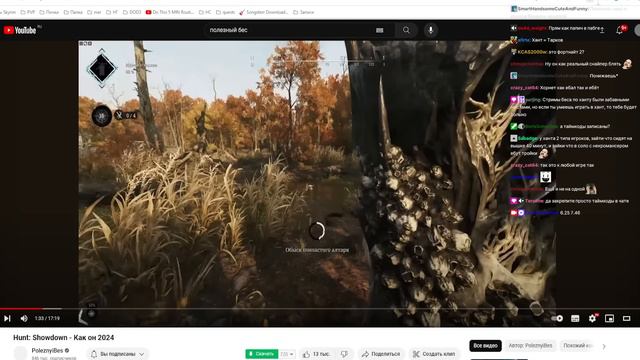Open the YouTube home logo
The width and height of the screenshot is (640, 360).
click(x=20, y=30)
